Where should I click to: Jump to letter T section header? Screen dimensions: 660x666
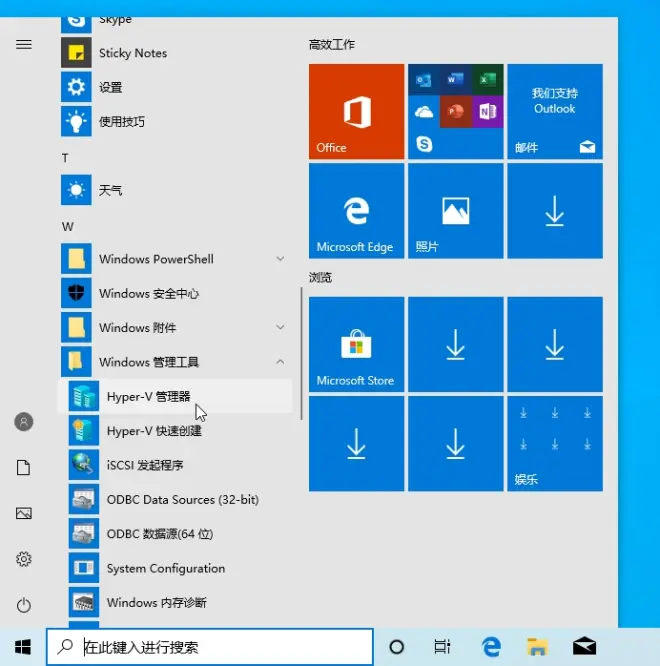click(65, 158)
